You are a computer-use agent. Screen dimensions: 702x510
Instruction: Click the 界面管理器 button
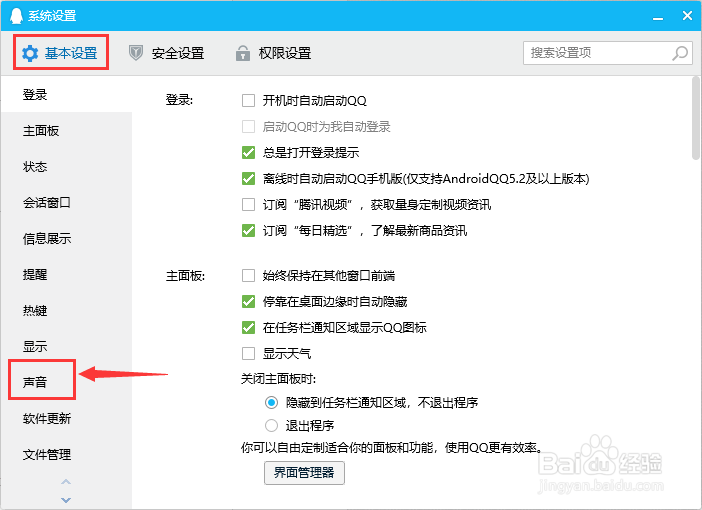(304, 472)
